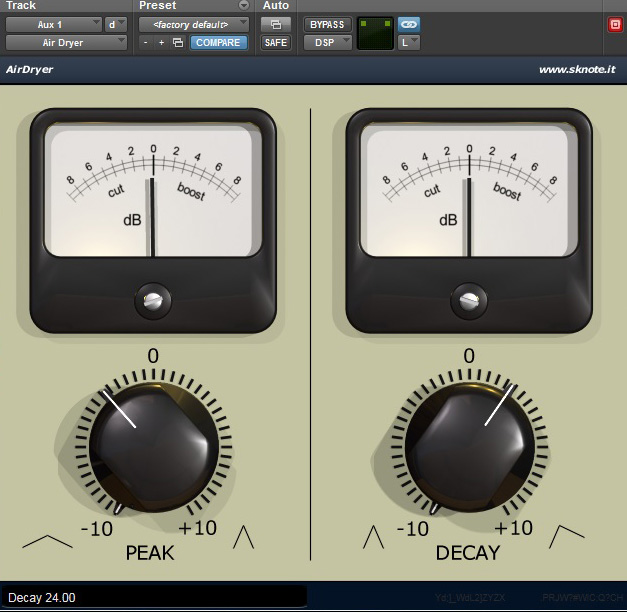Click the DECAY knob label
This screenshot has height=613, width=627.
click(468, 553)
